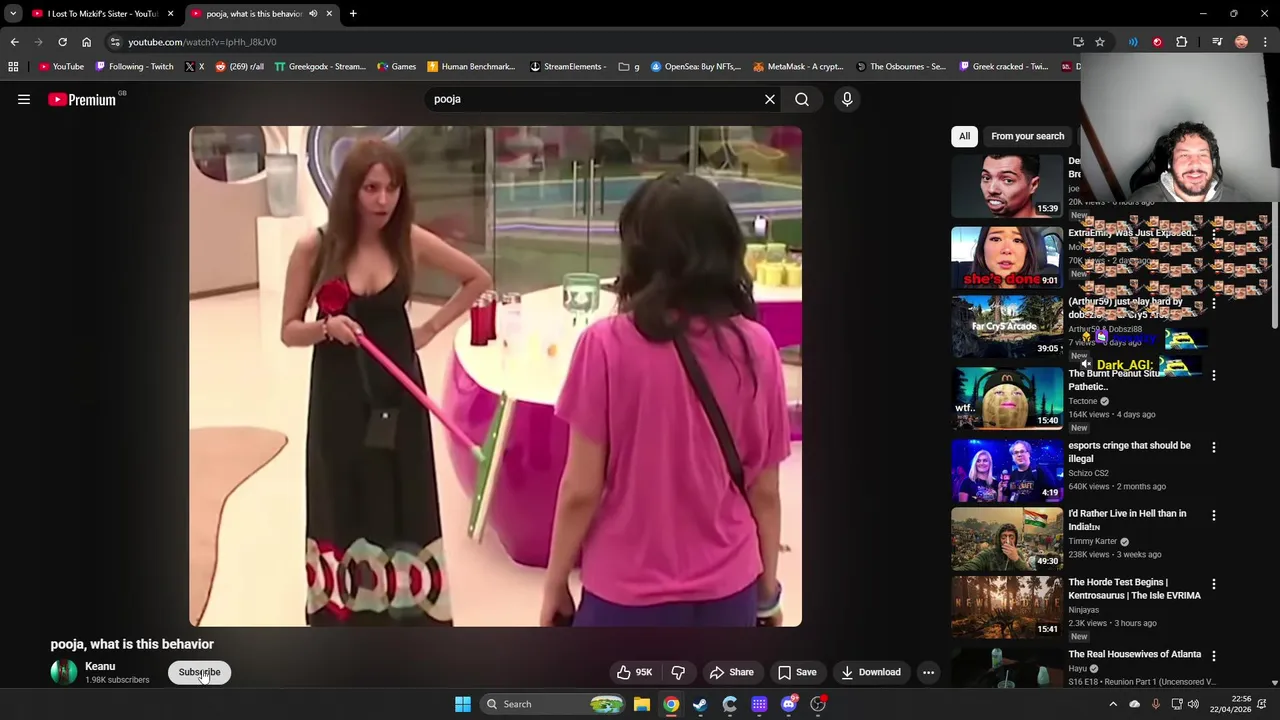Open the 'Human Benchmark' bookmark
Viewport: 1280px width, 720px height.
coord(471,67)
